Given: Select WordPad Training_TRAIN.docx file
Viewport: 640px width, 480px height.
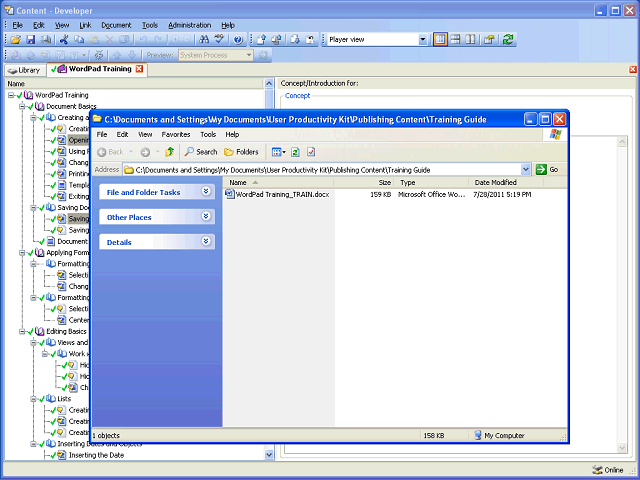Looking at the screenshot, I should (x=278, y=194).
